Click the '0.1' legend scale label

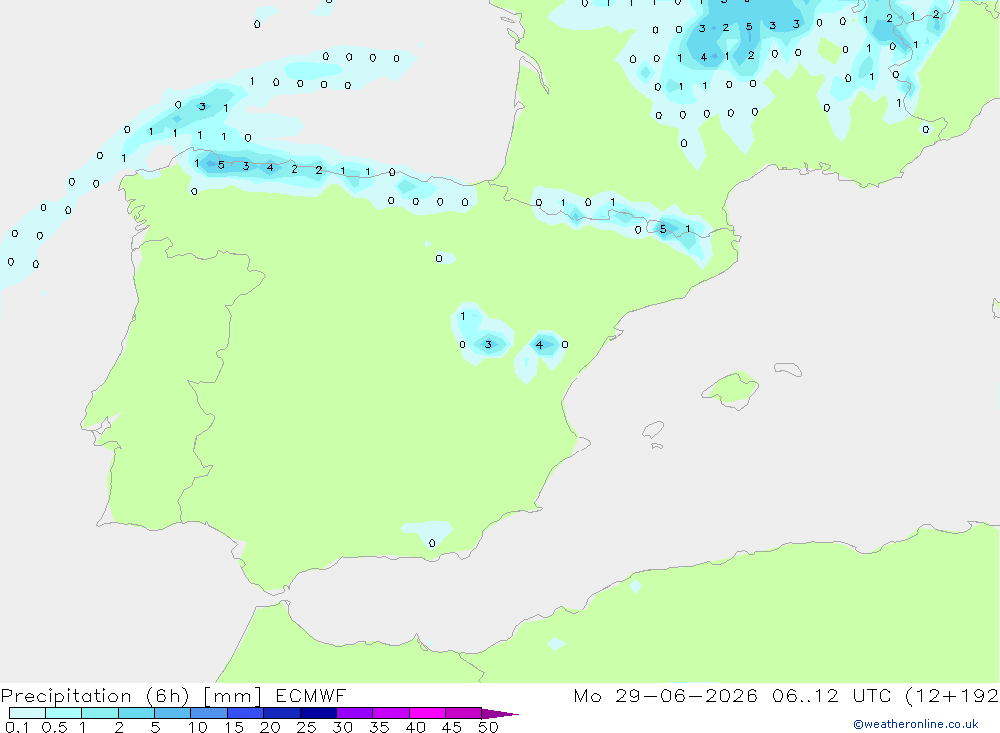coord(17,727)
